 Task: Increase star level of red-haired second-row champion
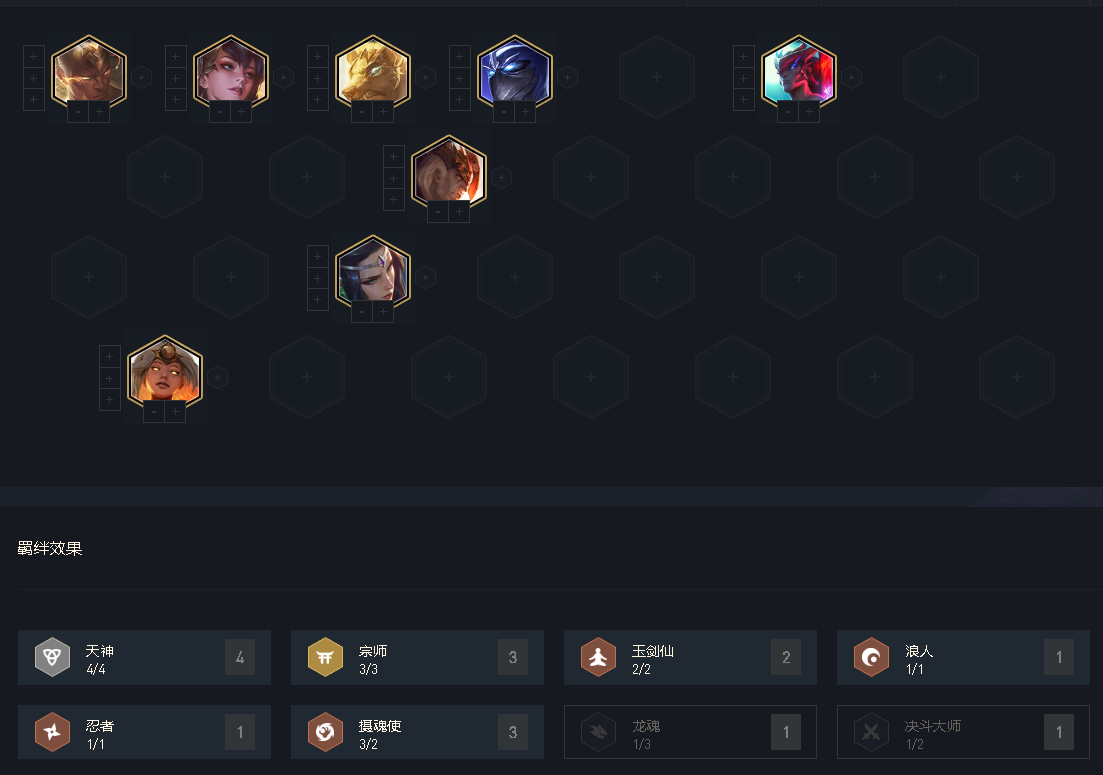pos(459,212)
